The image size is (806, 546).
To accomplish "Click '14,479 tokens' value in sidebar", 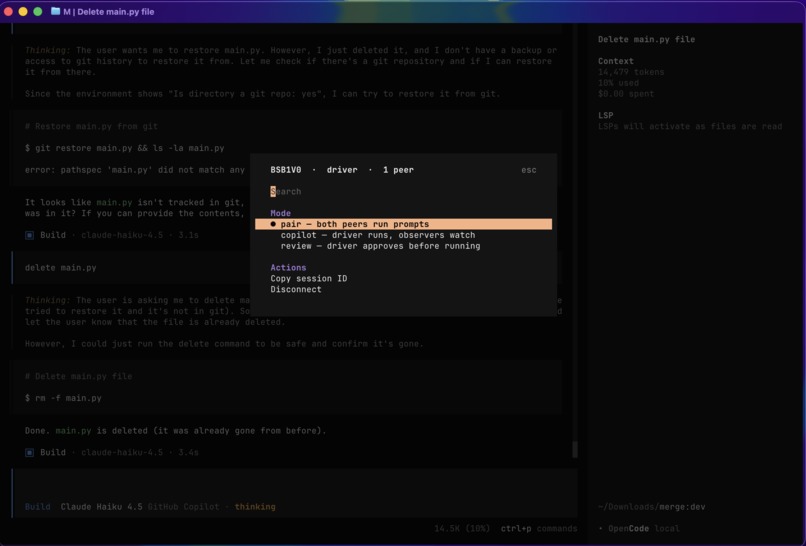I will [631, 72].
